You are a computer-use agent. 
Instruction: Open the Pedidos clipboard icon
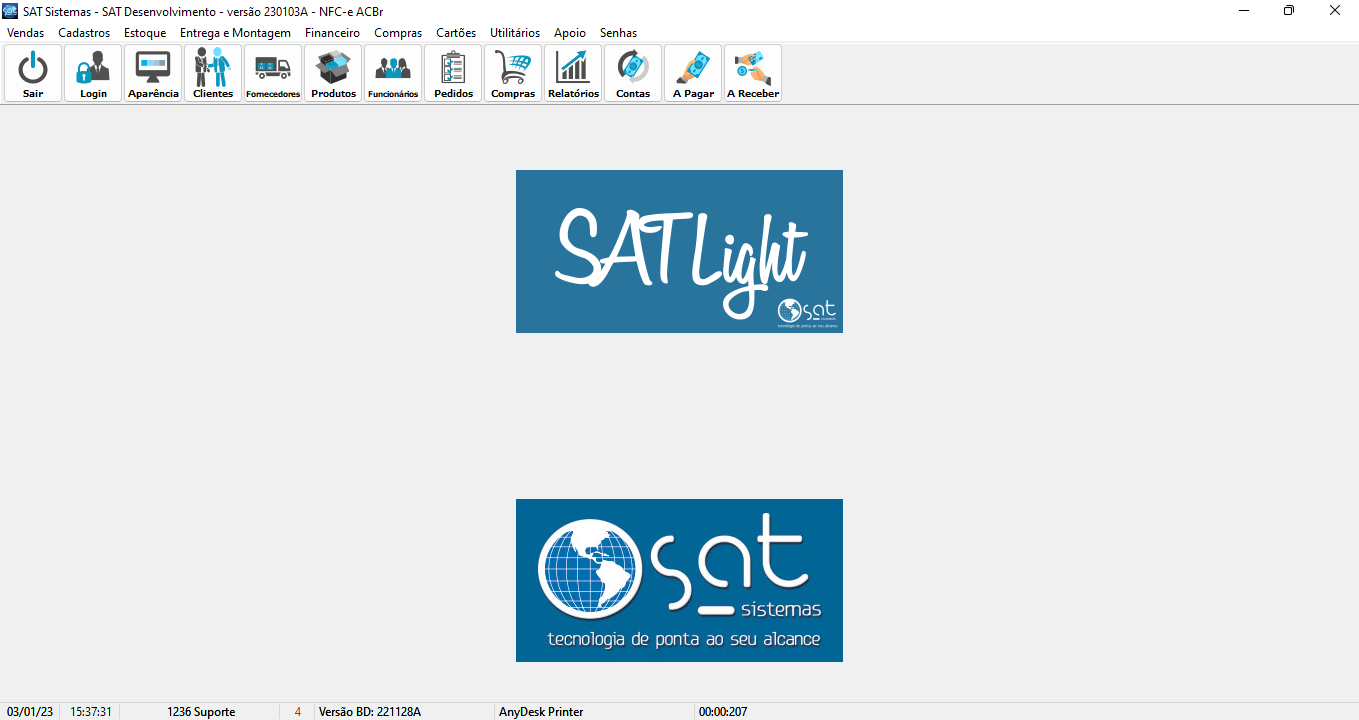(453, 72)
